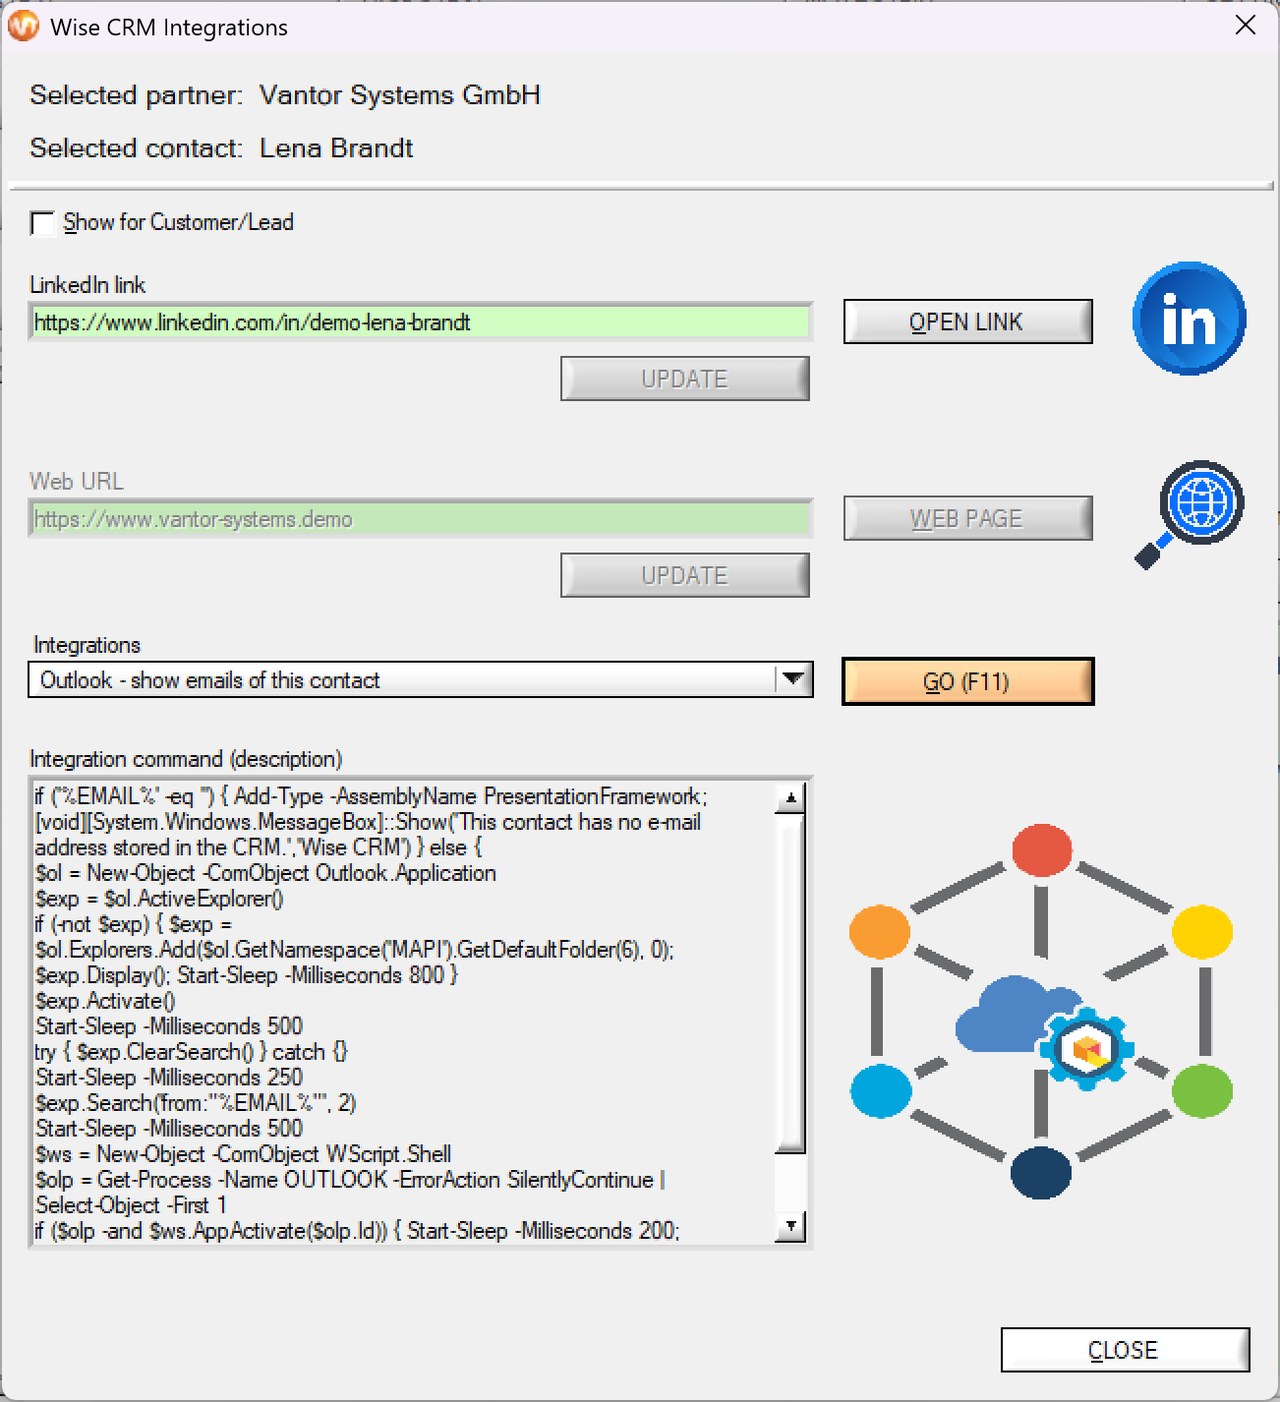Open the Outlook integration combo box
The image size is (1280, 1402).
pyautogui.click(x=420, y=680)
